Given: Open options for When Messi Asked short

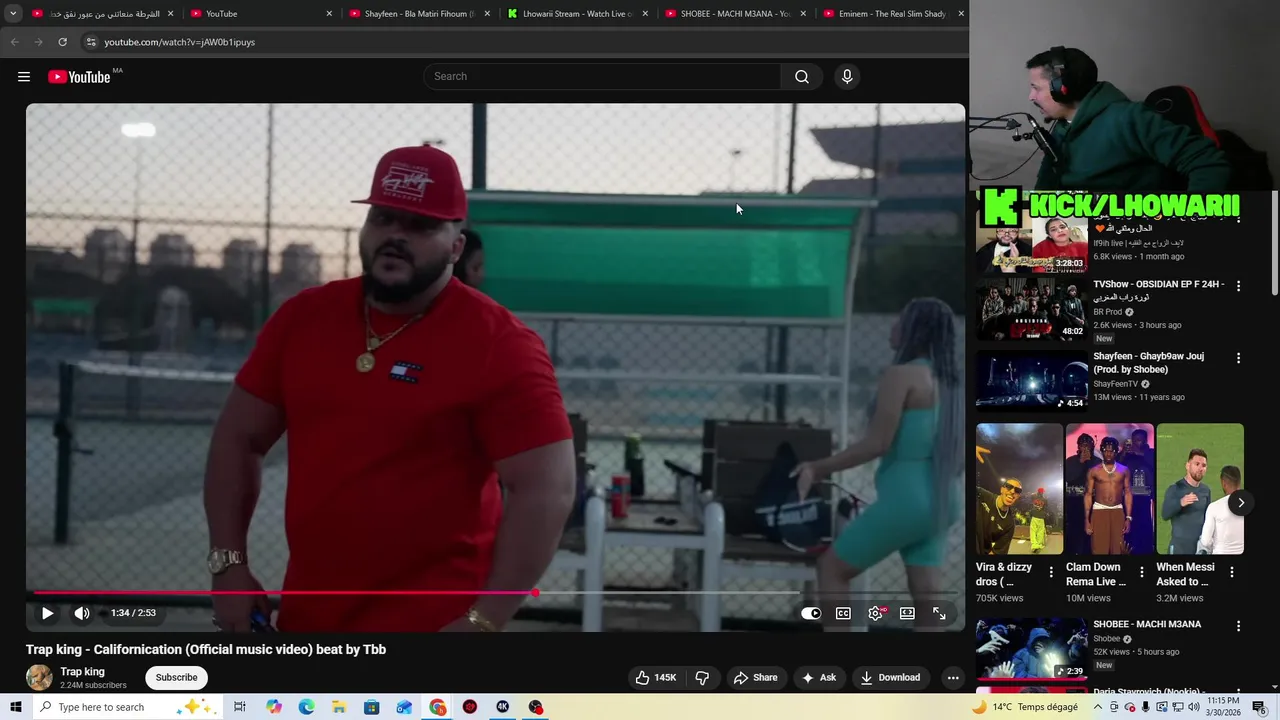Looking at the screenshot, I should click(1232, 572).
